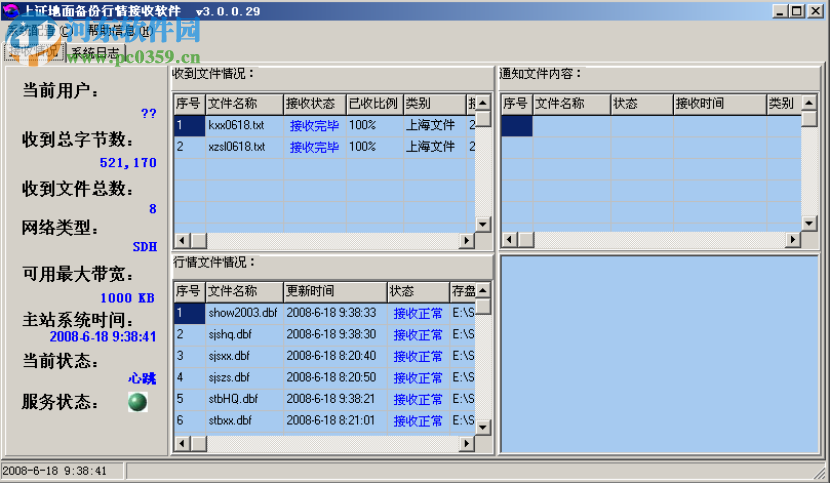
Task: Click the application icon in title bar
Action: pyautogui.click(x=10, y=11)
